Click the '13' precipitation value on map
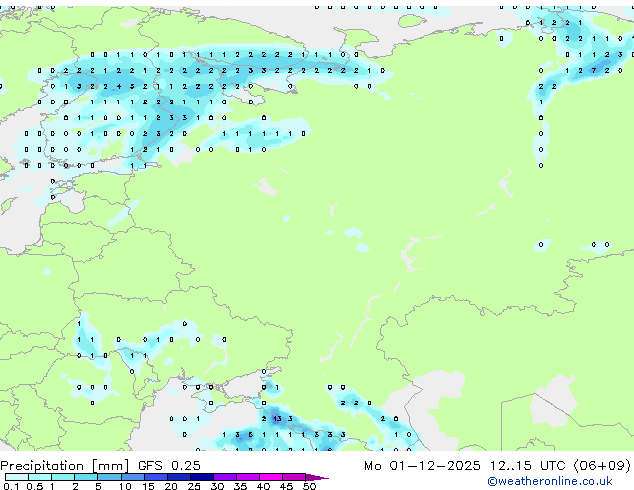This screenshot has height=490, width=634. pyautogui.click(x=277, y=418)
